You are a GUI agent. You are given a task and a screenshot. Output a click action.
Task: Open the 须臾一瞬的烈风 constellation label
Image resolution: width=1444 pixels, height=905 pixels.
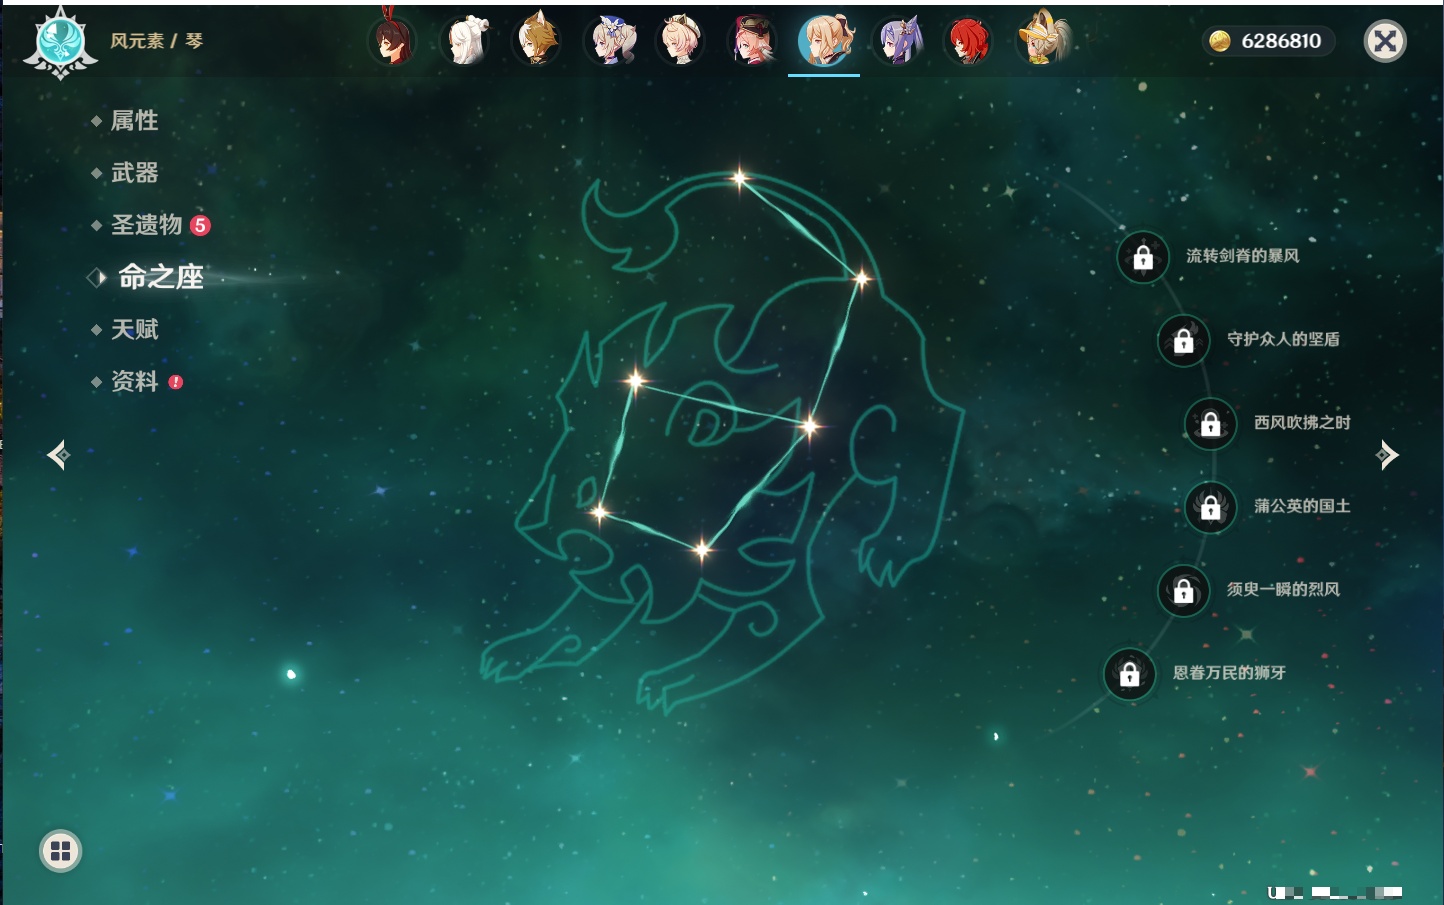(1283, 589)
